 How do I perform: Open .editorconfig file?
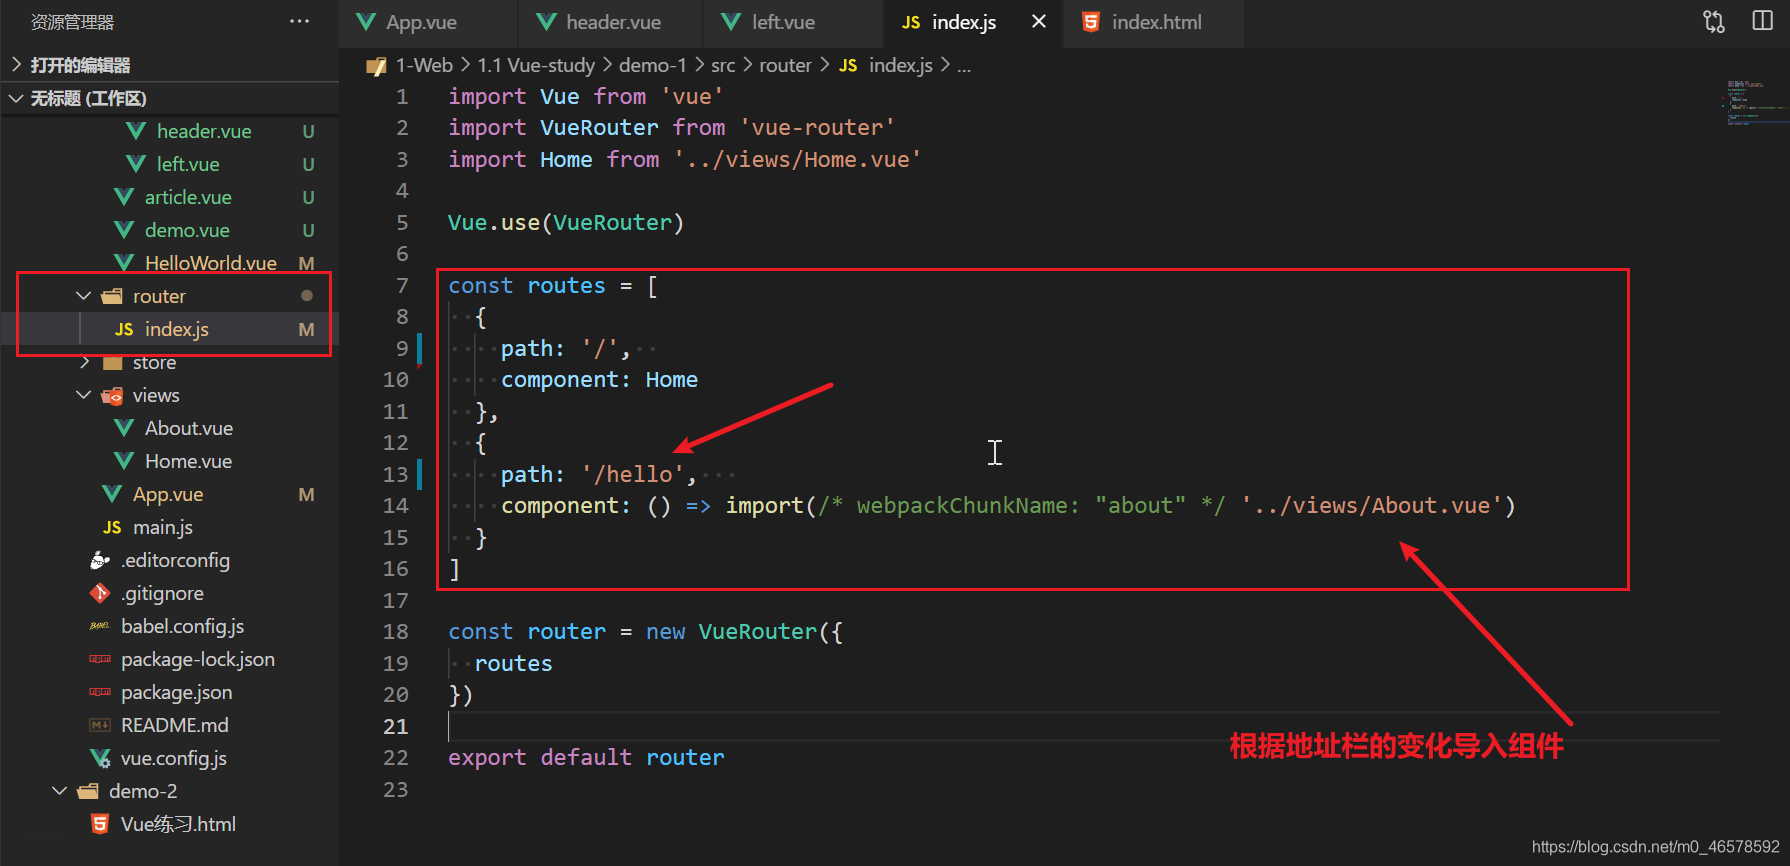[175, 560]
